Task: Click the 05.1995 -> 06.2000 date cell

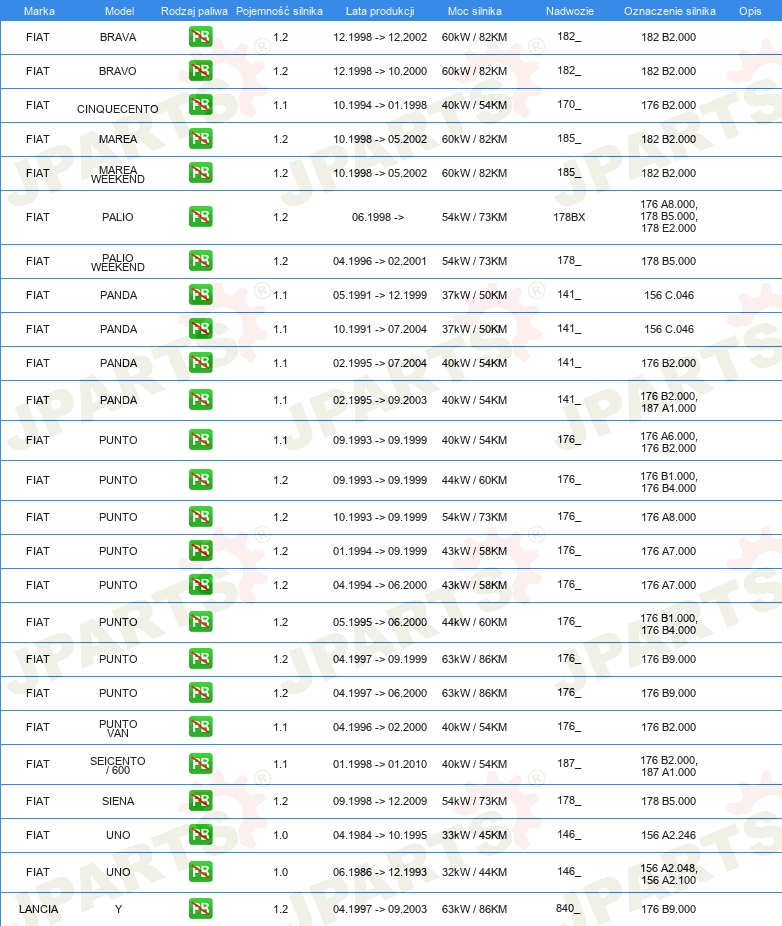Action: 380,622
